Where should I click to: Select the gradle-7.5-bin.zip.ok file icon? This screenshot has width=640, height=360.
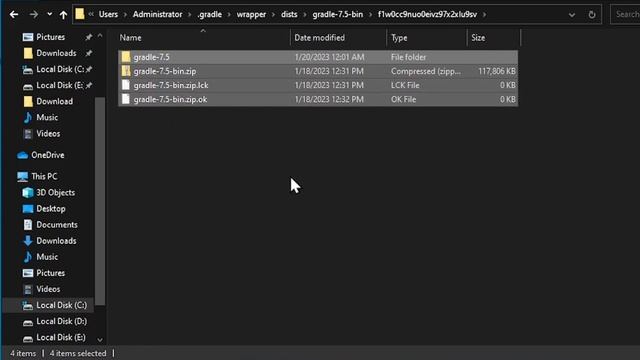point(126,99)
